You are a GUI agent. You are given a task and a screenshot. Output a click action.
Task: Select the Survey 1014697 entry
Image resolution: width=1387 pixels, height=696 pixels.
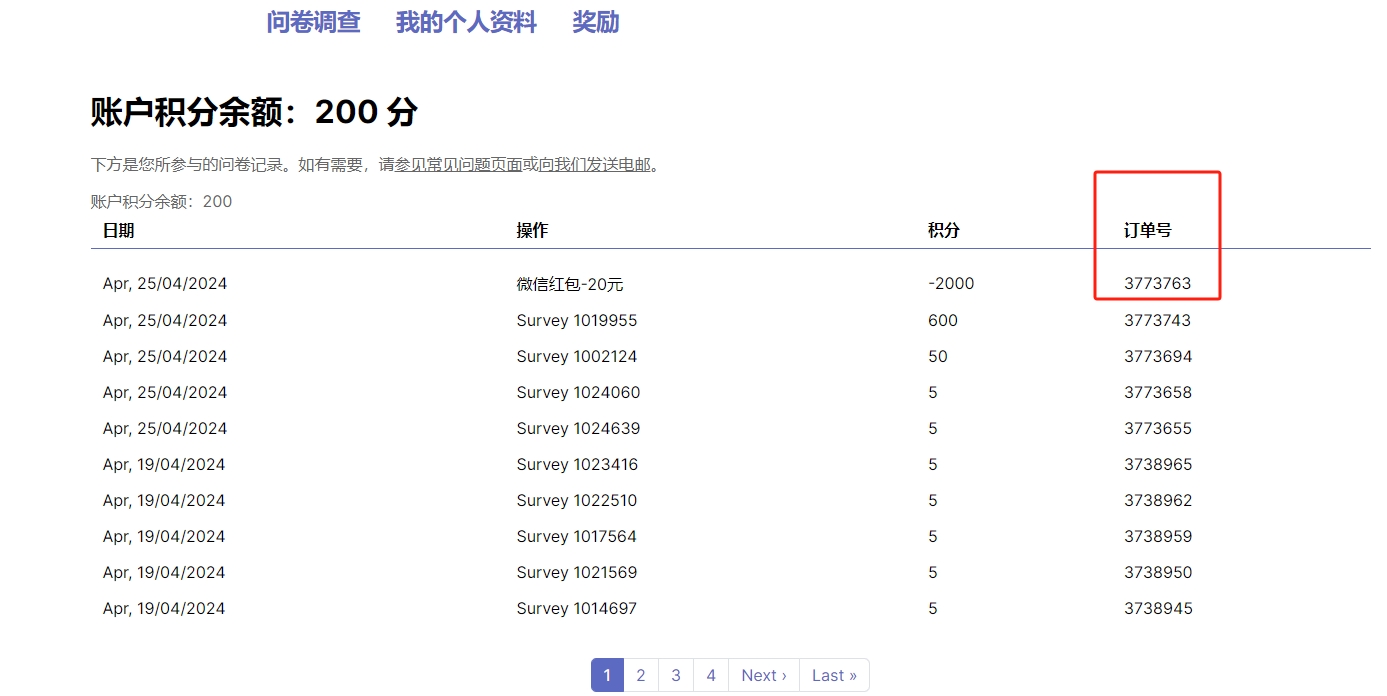point(577,608)
